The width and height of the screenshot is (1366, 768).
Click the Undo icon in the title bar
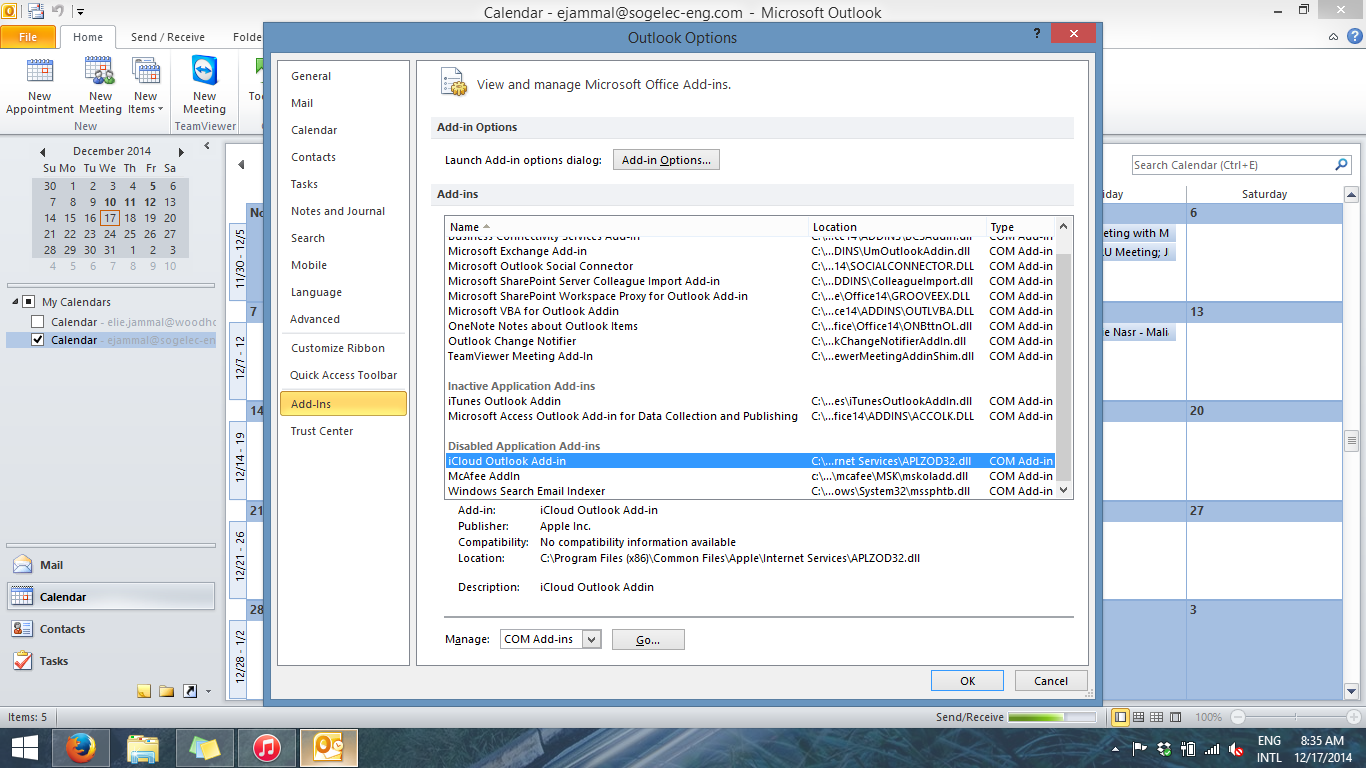58,13
